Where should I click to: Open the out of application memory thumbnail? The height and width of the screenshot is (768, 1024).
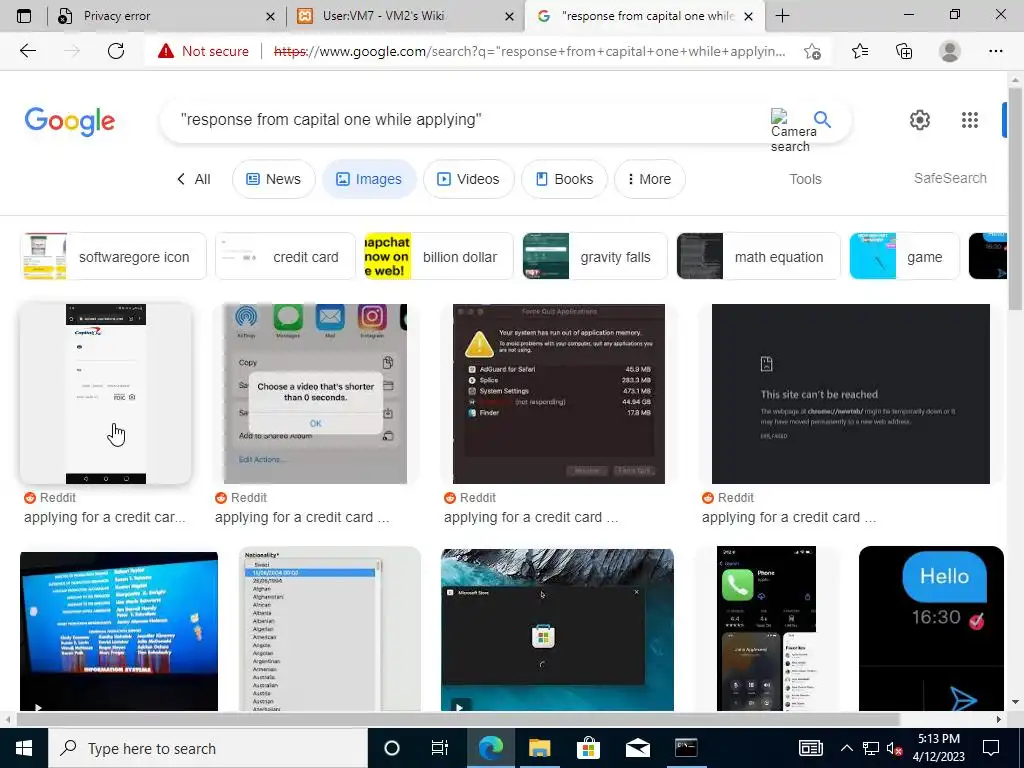pos(558,394)
